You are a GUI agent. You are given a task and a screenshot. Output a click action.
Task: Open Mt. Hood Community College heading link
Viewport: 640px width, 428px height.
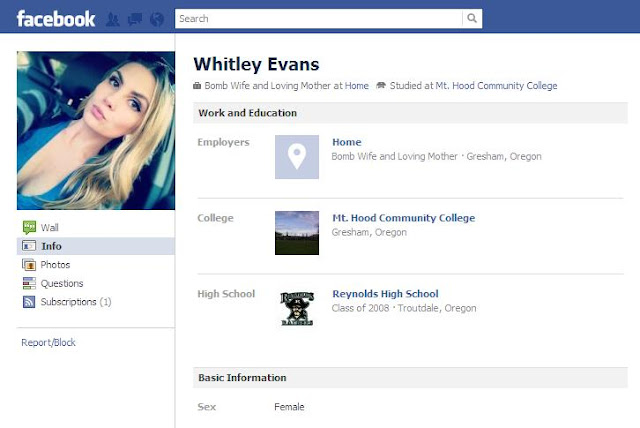pyautogui.click(x=403, y=218)
